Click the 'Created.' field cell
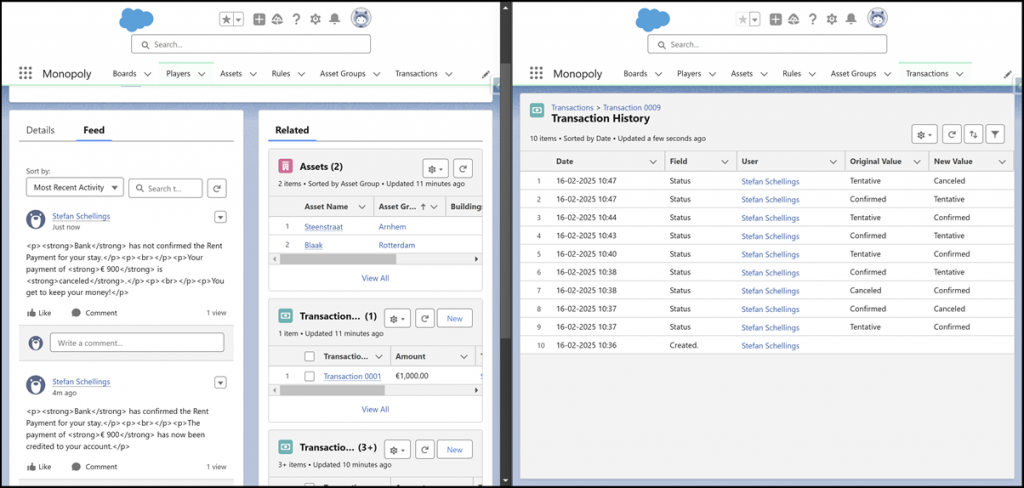 [x=684, y=345]
